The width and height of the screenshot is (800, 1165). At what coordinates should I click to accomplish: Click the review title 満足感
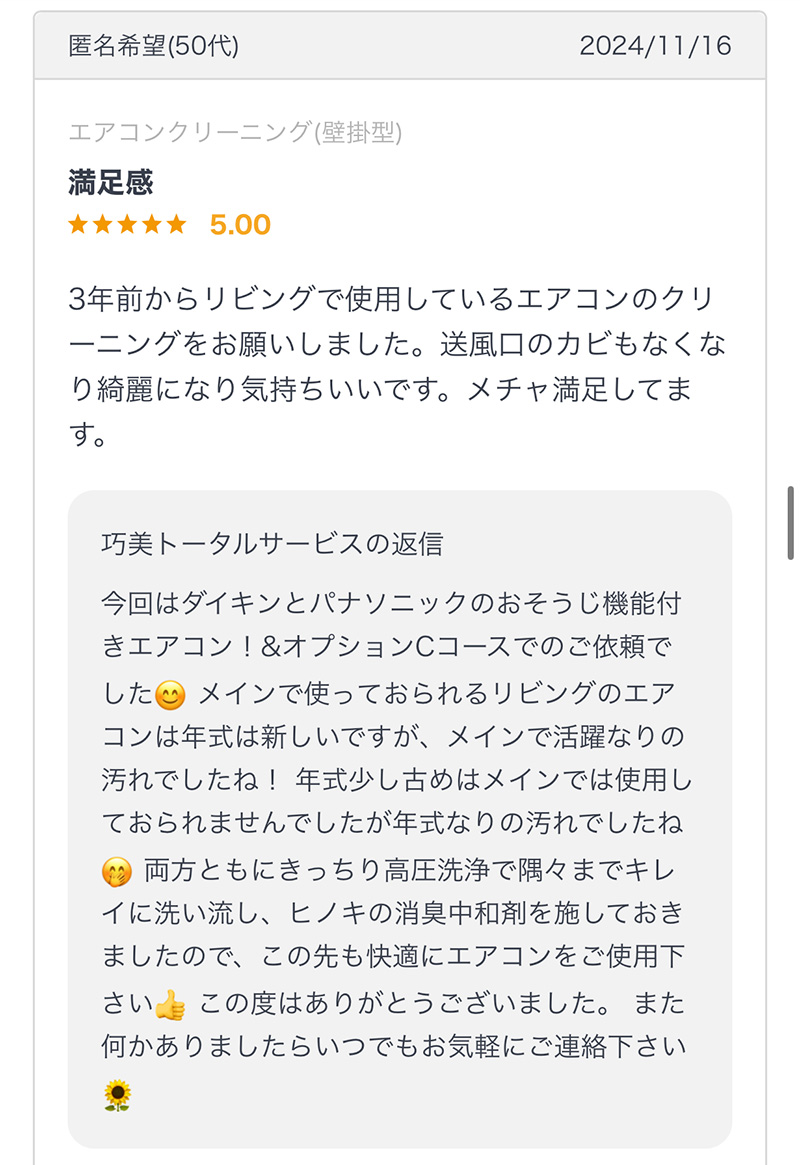111,182
